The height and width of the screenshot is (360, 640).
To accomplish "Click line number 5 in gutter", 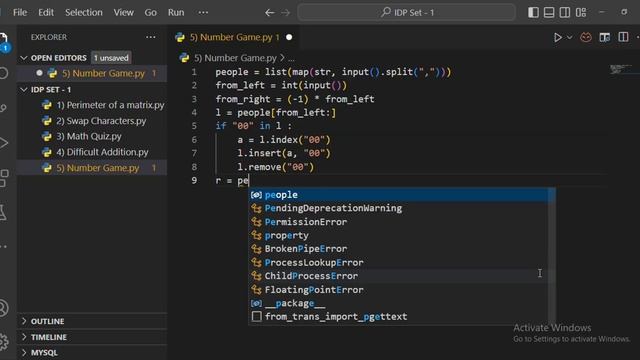I will [x=194, y=126].
